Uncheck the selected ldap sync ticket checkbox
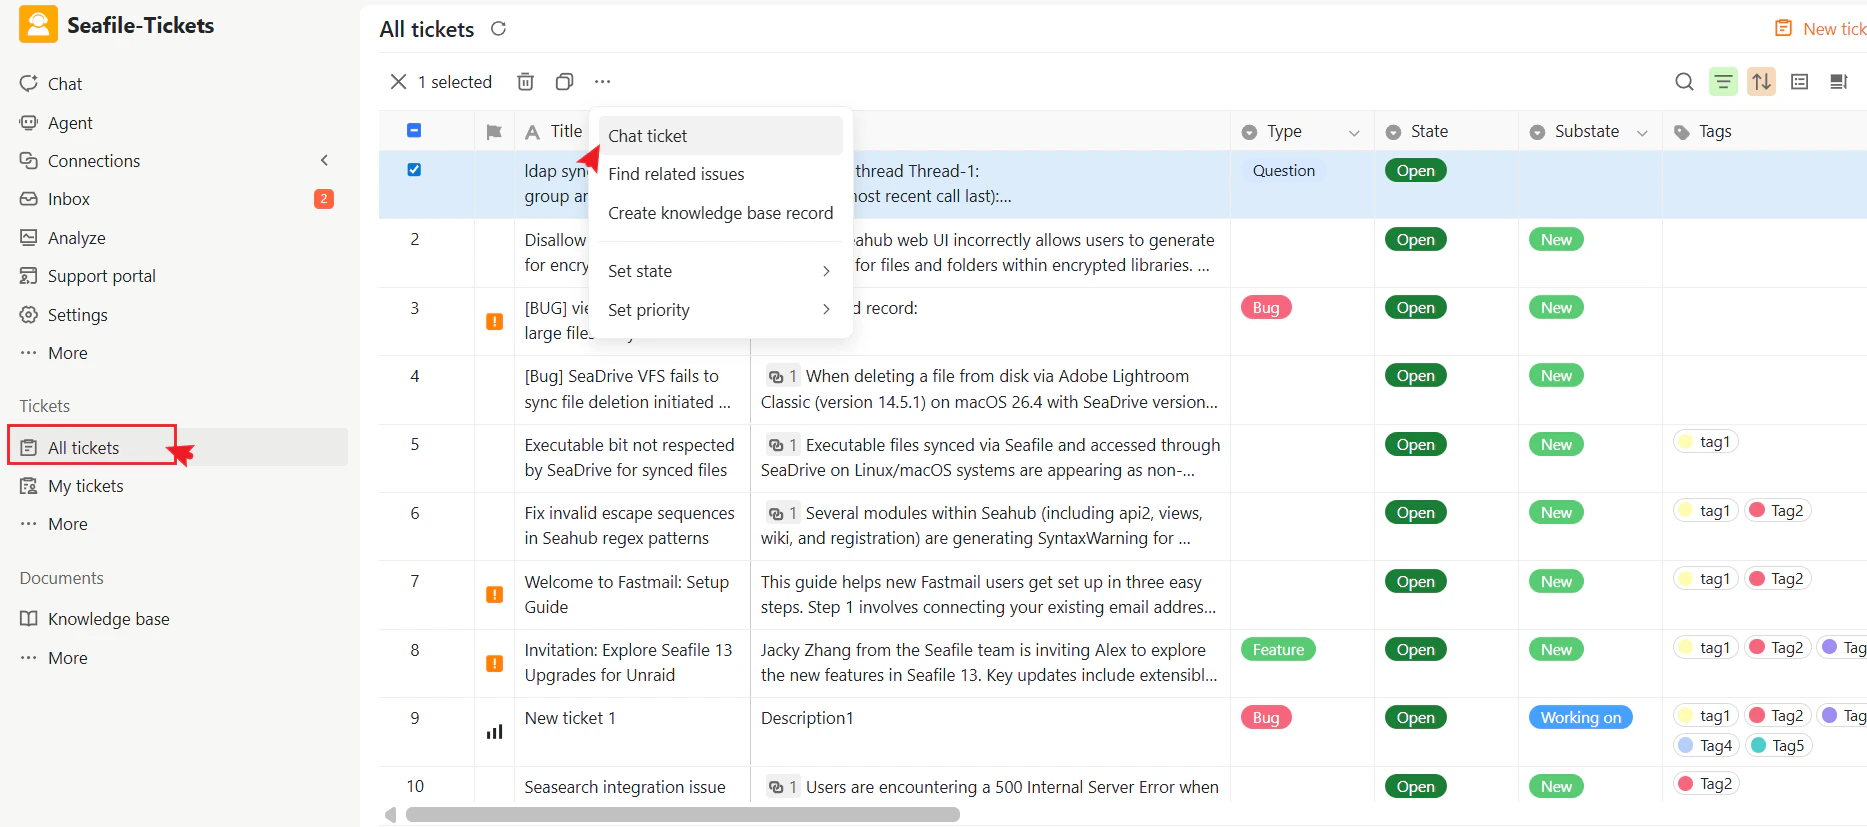Viewport: 1867px width, 827px height. click(414, 170)
